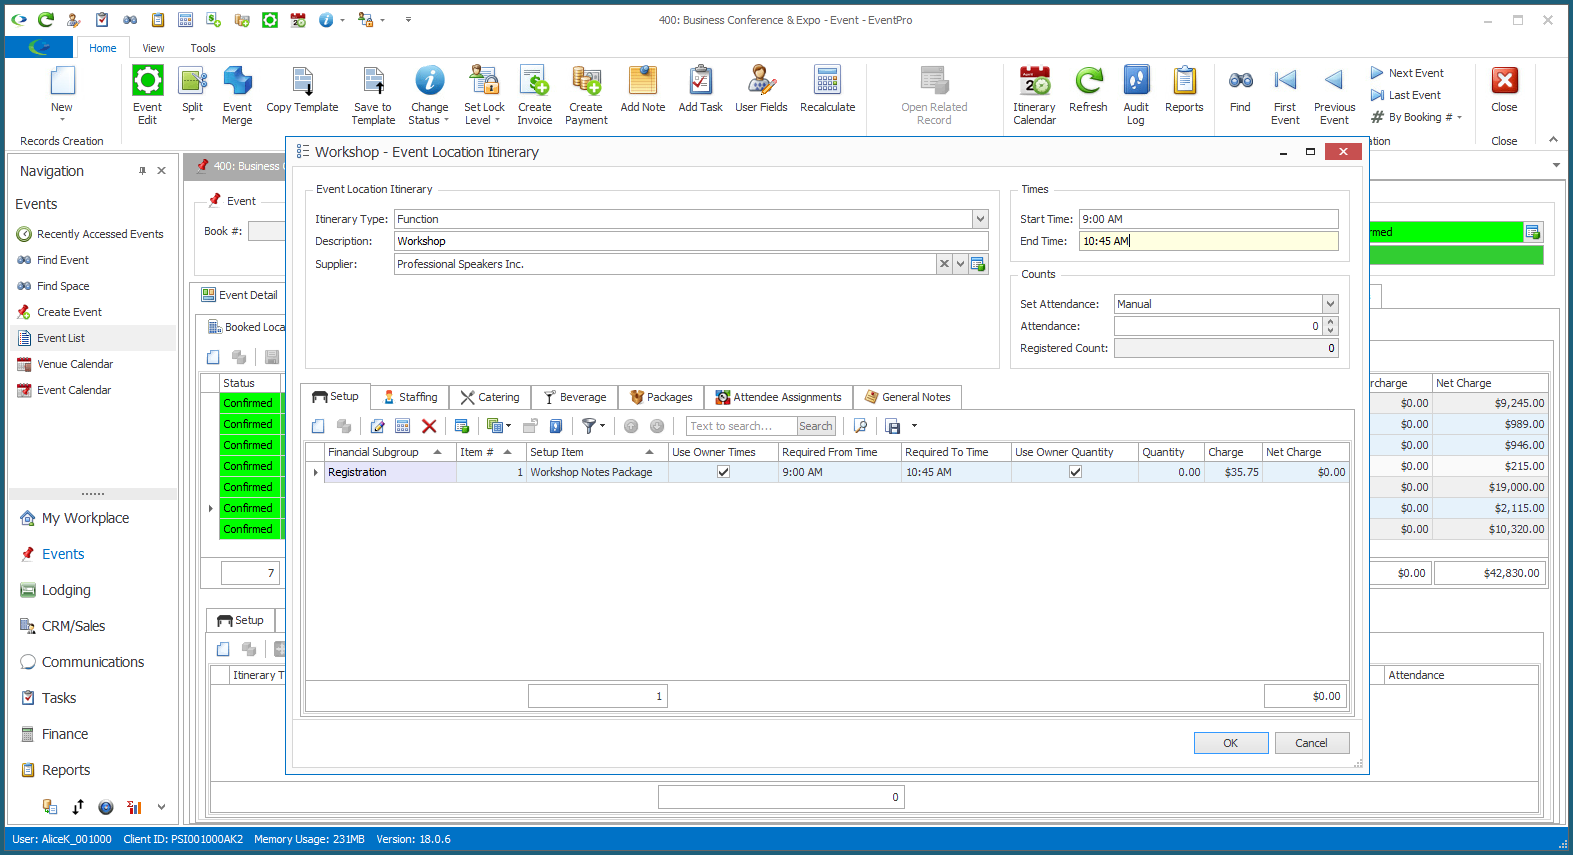This screenshot has width=1573, height=855.
Task: Open Reports from the ribbon
Action: (x=1184, y=90)
